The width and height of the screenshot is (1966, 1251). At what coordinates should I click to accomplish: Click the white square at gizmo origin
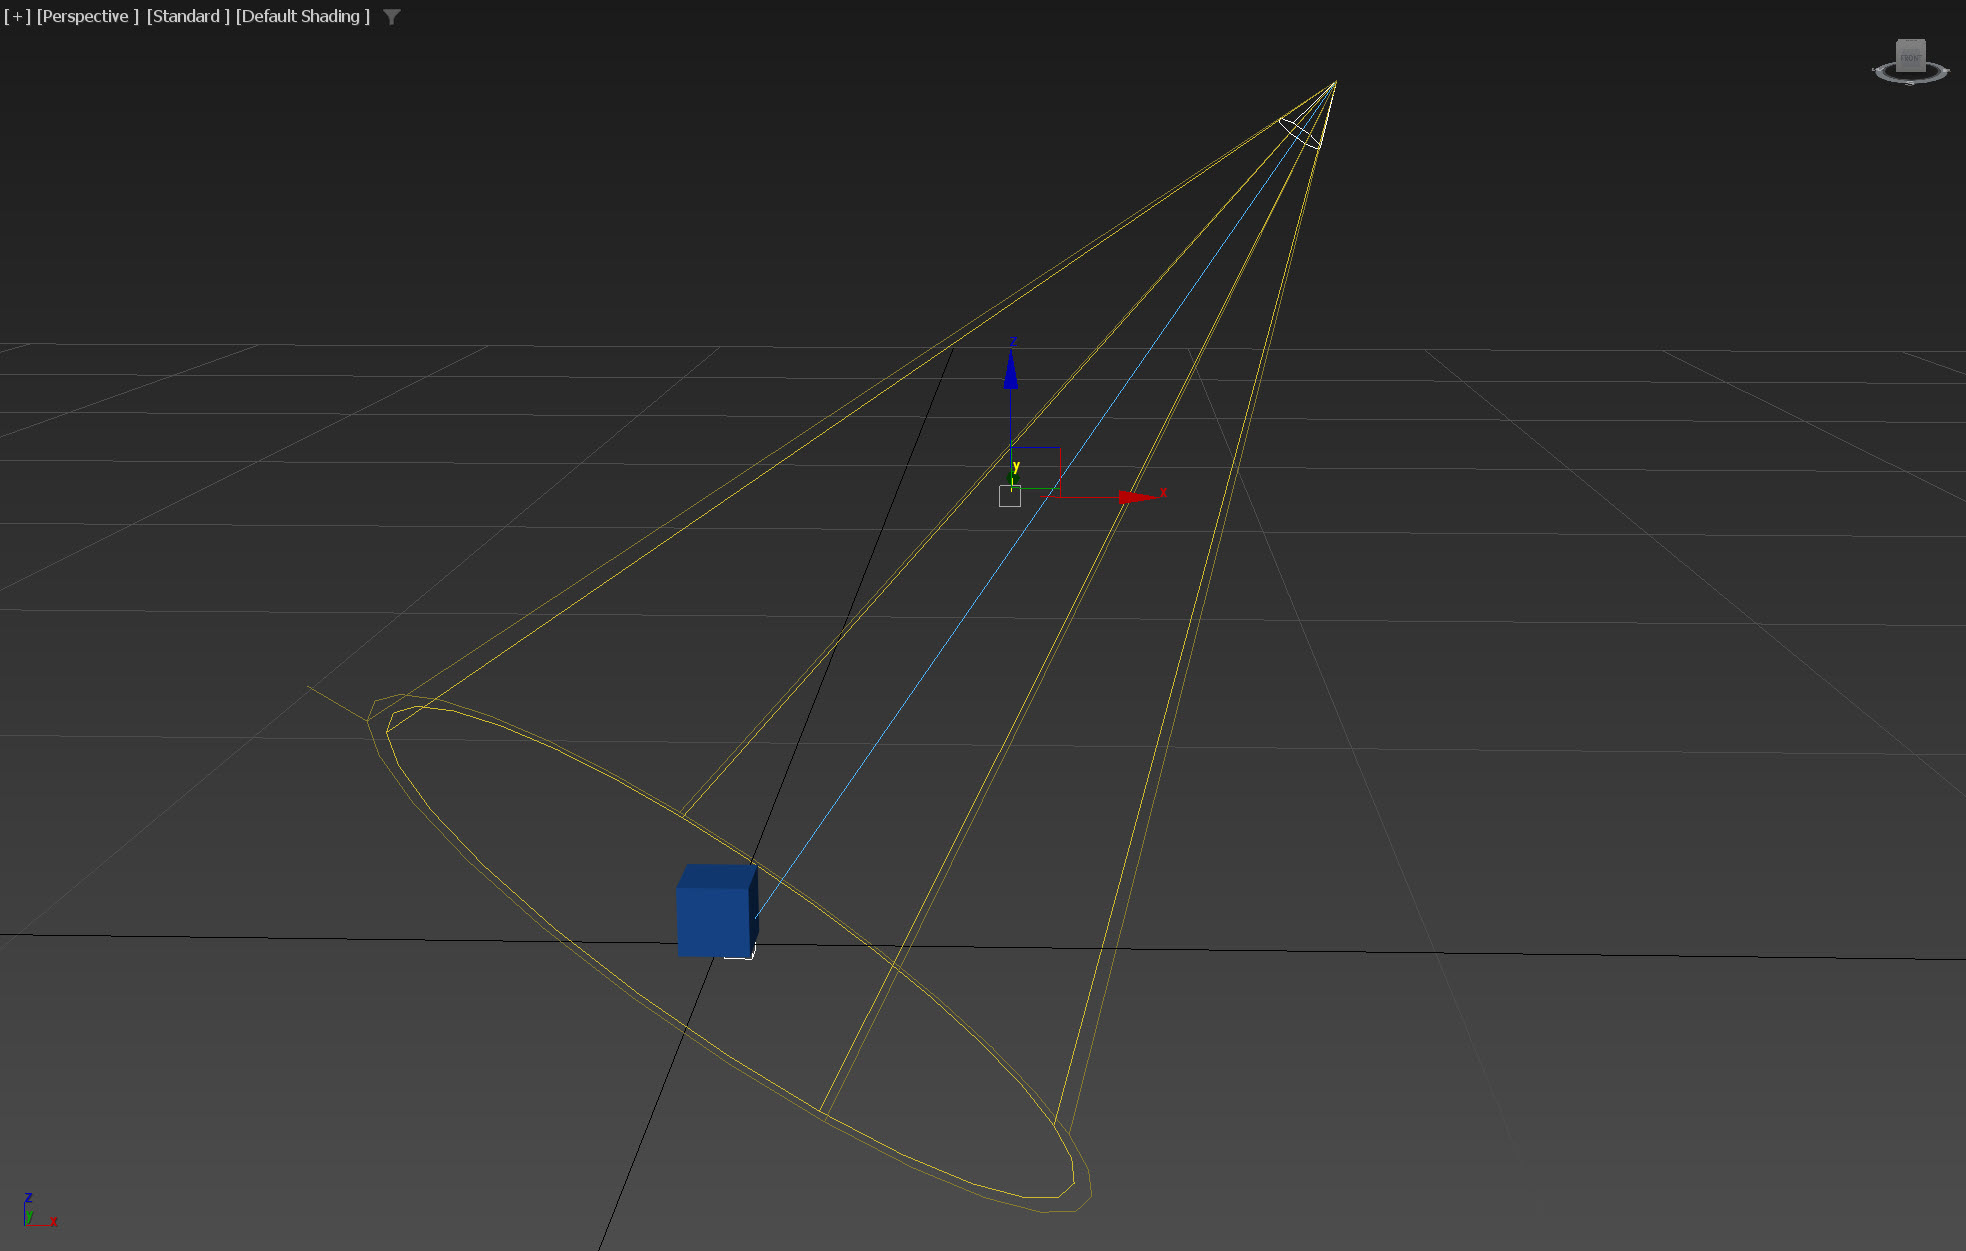[x=1010, y=496]
